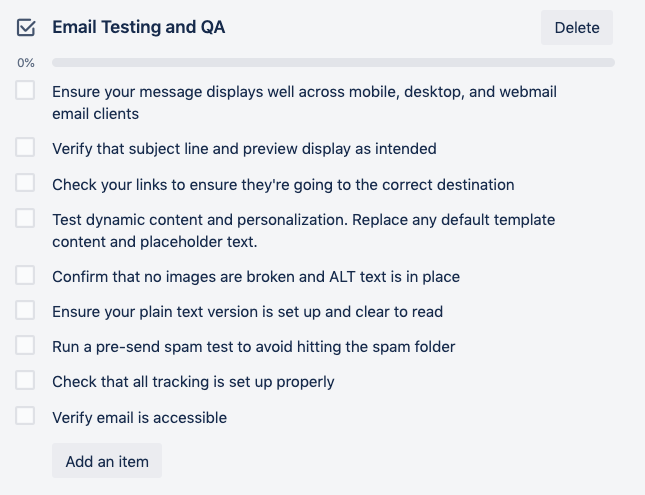Click the Add an item button

point(107,461)
